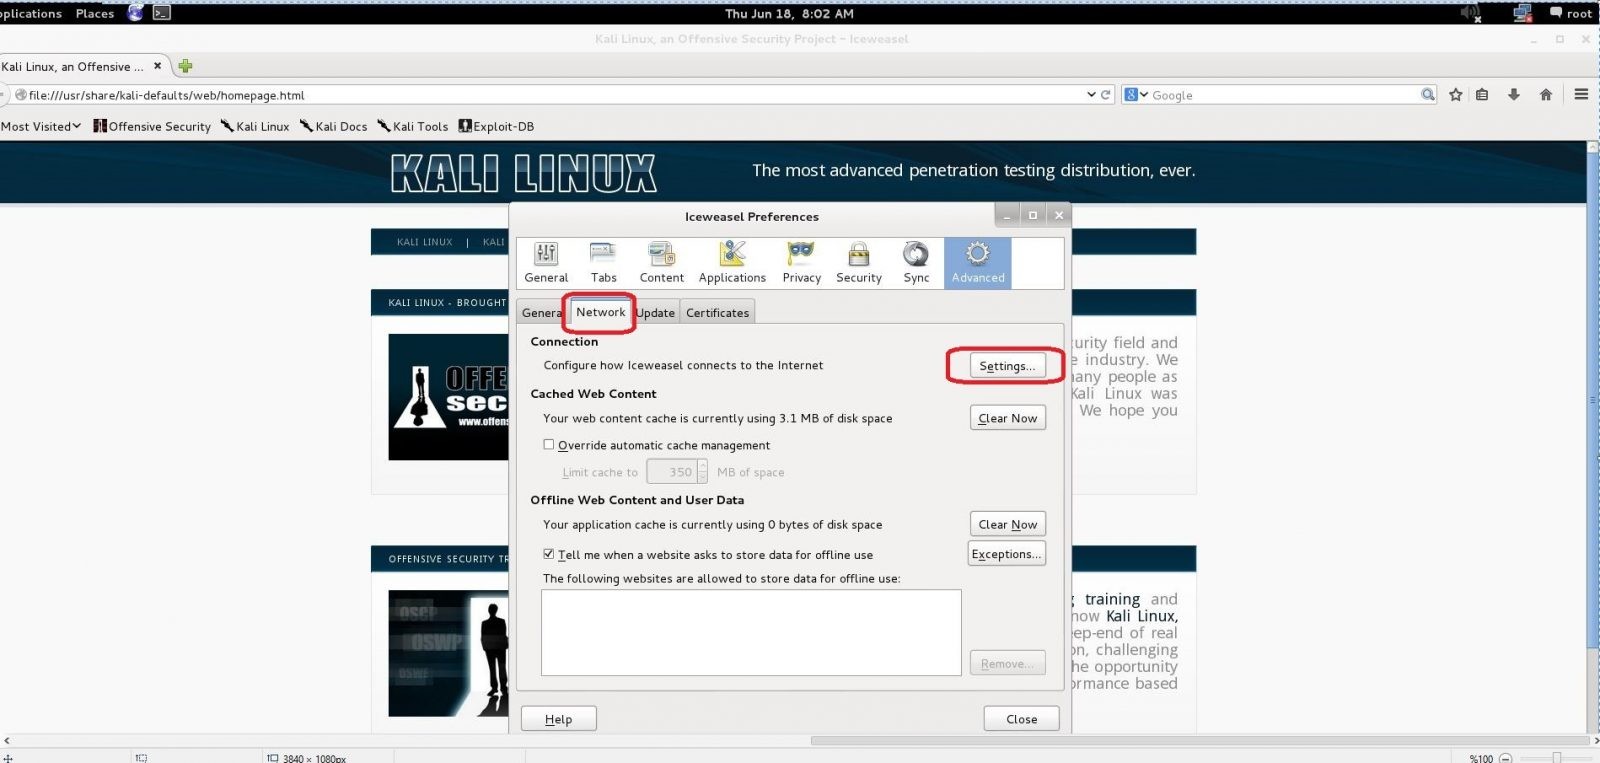This screenshot has height=763, width=1600.
Task: Click the network icon in system tray
Action: (x=1523, y=13)
